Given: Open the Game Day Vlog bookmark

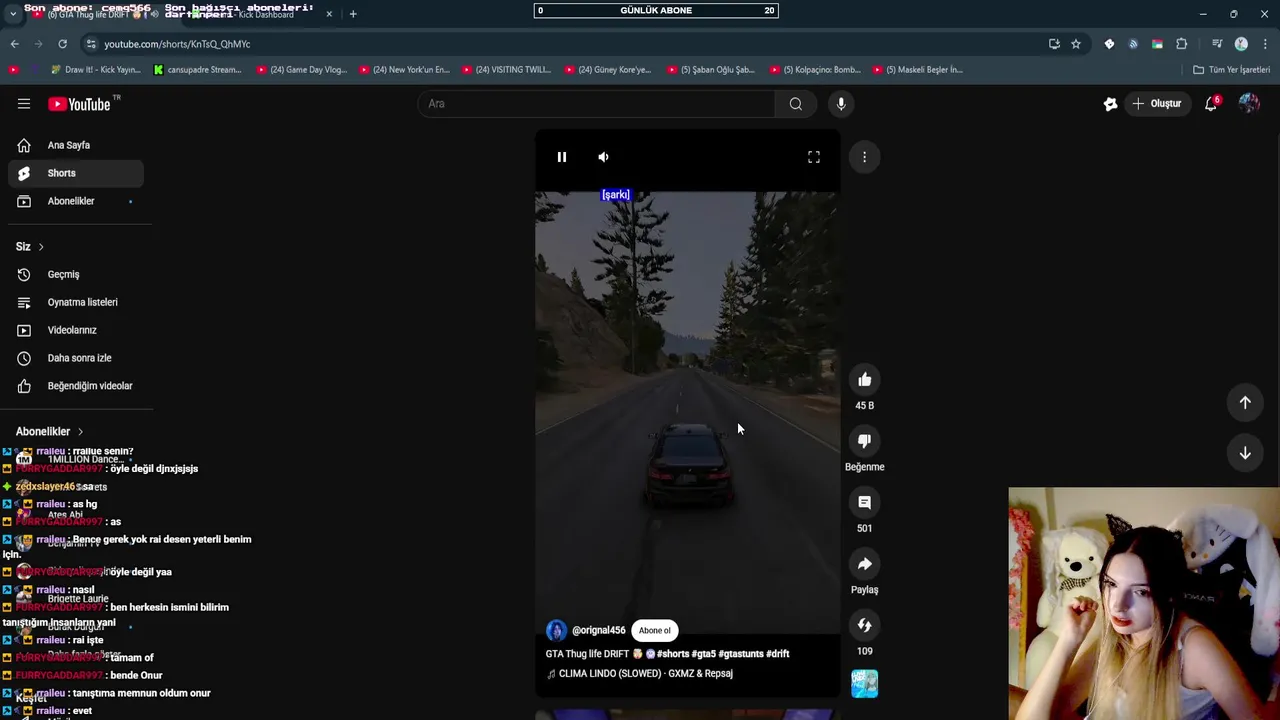Looking at the screenshot, I should click(x=301, y=70).
